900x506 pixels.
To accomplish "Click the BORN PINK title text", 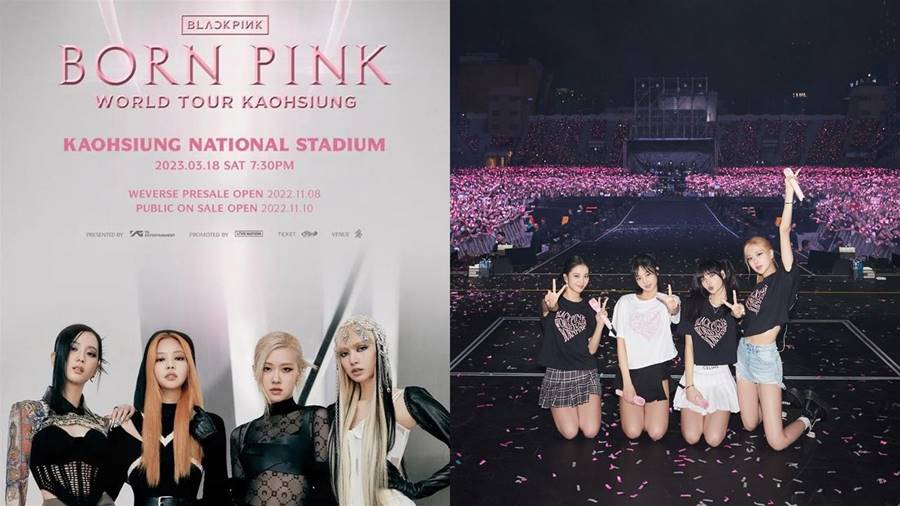I will [225, 65].
